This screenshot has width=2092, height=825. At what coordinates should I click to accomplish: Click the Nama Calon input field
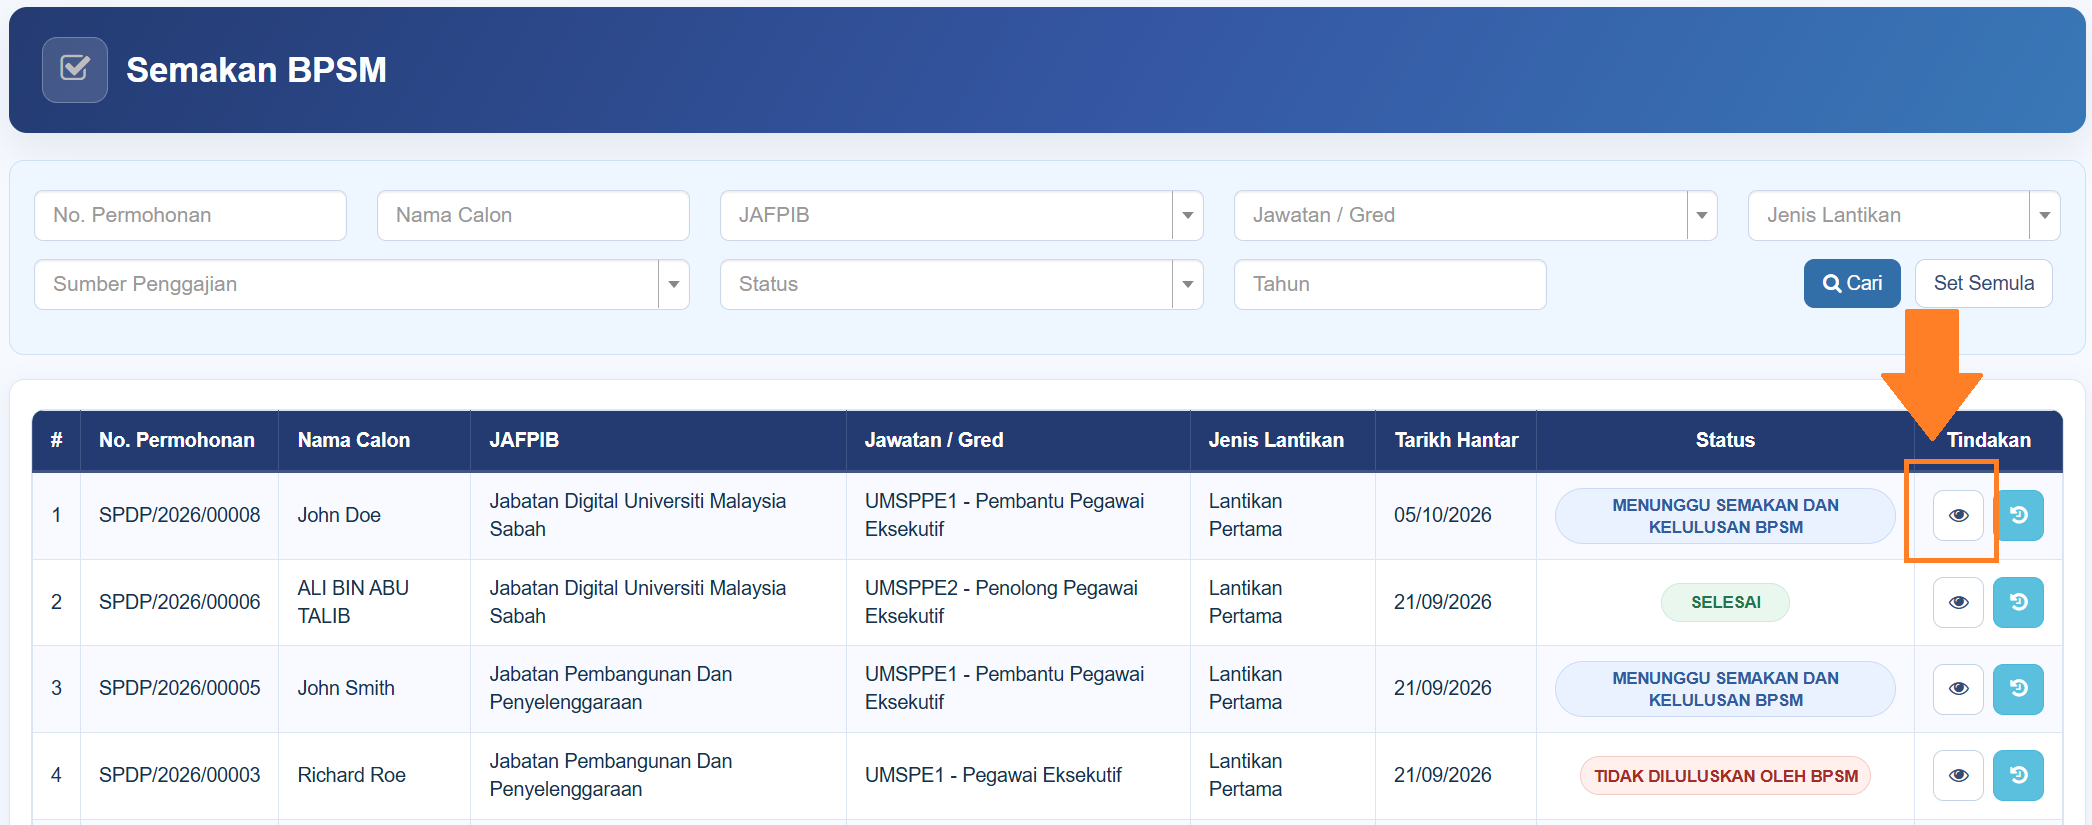(533, 215)
